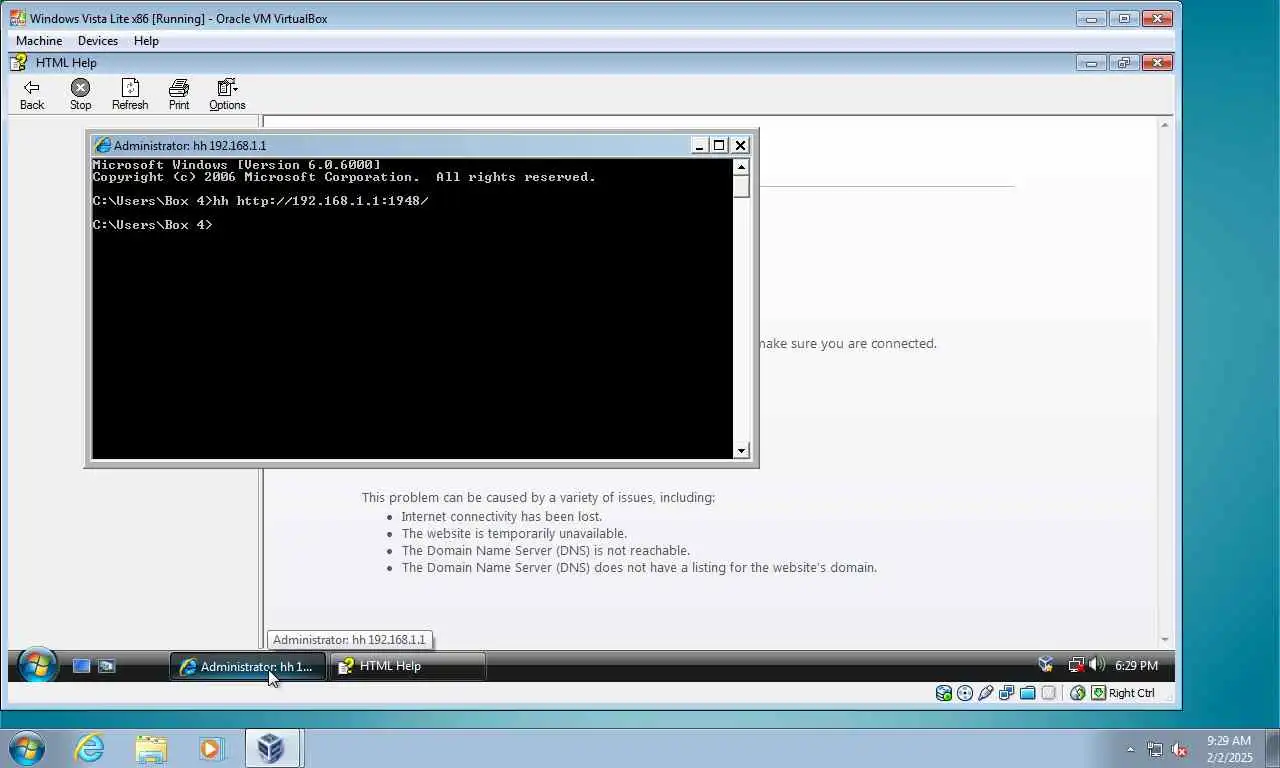
Task: Click the VirtualBox hard disk activity indicator
Action: click(x=943, y=693)
